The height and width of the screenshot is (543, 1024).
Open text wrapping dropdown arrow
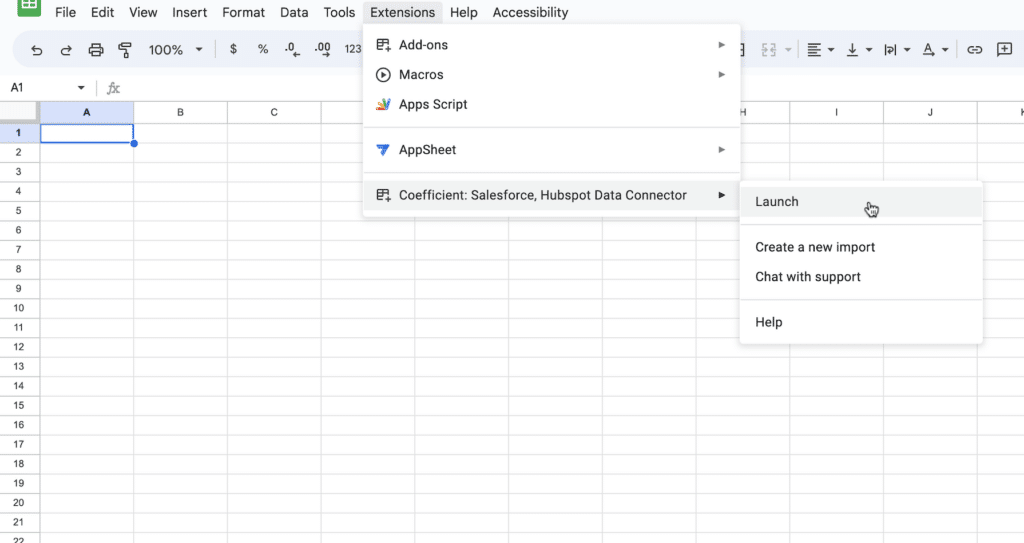coord(906,50)
